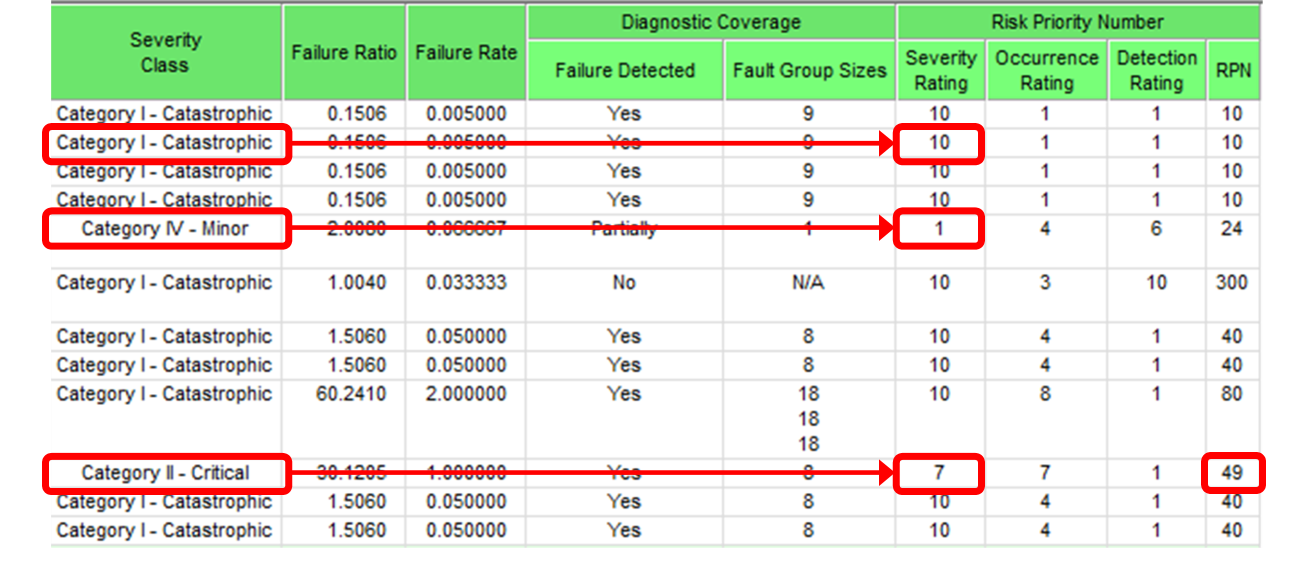Select the severity rating 7 cell
This screenshot has height=582, width=1300.
coord(939,473)
